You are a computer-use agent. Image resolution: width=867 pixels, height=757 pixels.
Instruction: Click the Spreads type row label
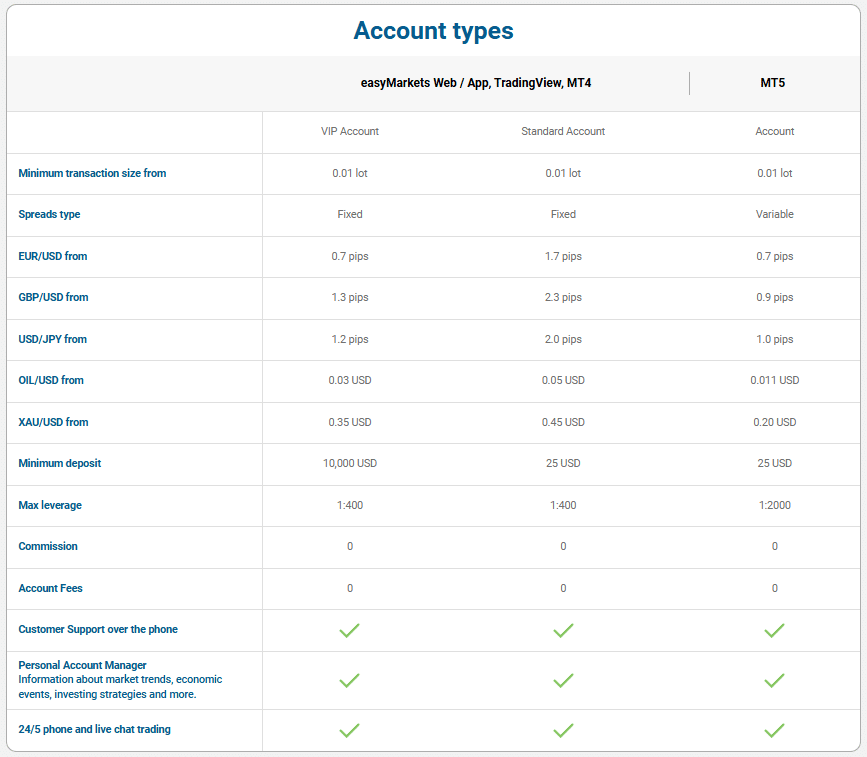49,214
